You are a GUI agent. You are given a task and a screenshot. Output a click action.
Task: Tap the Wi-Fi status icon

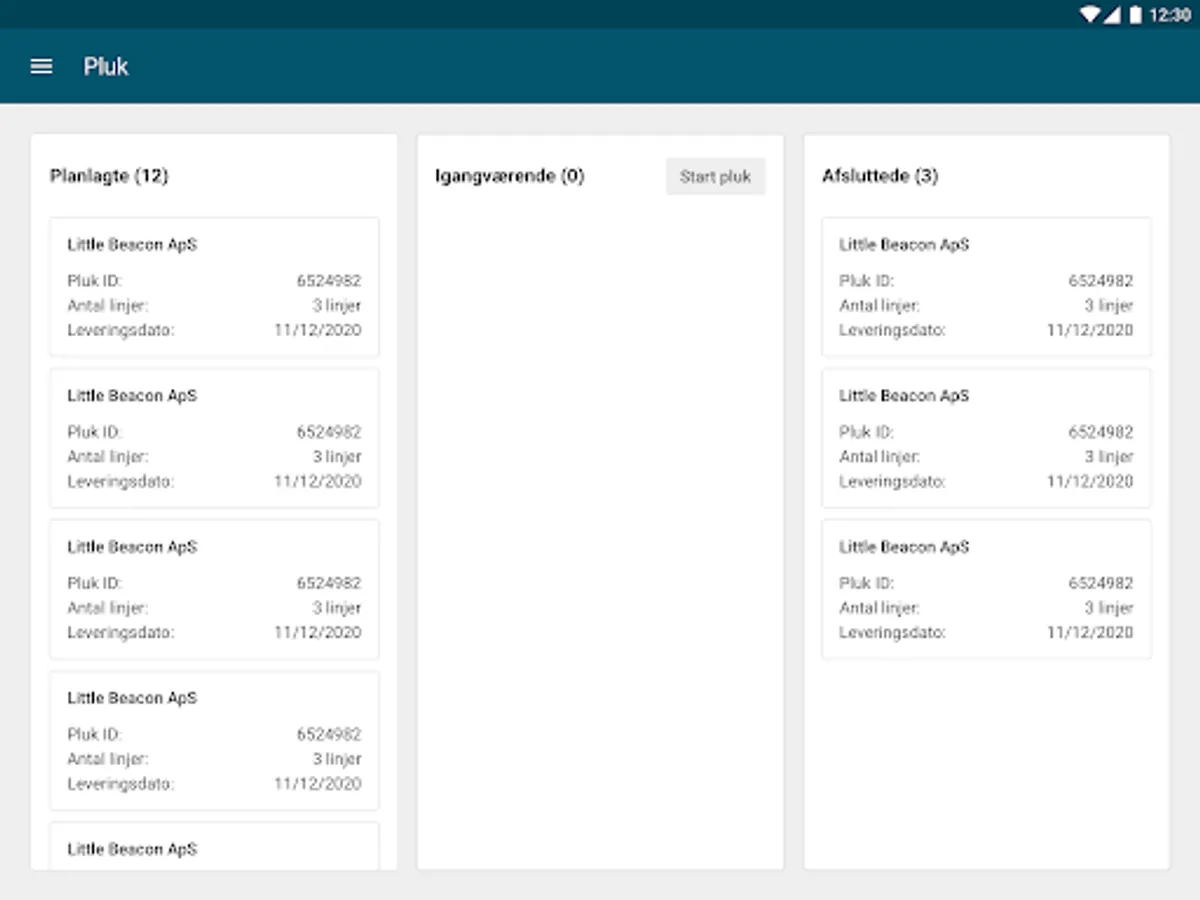(x=1089, y=15)
